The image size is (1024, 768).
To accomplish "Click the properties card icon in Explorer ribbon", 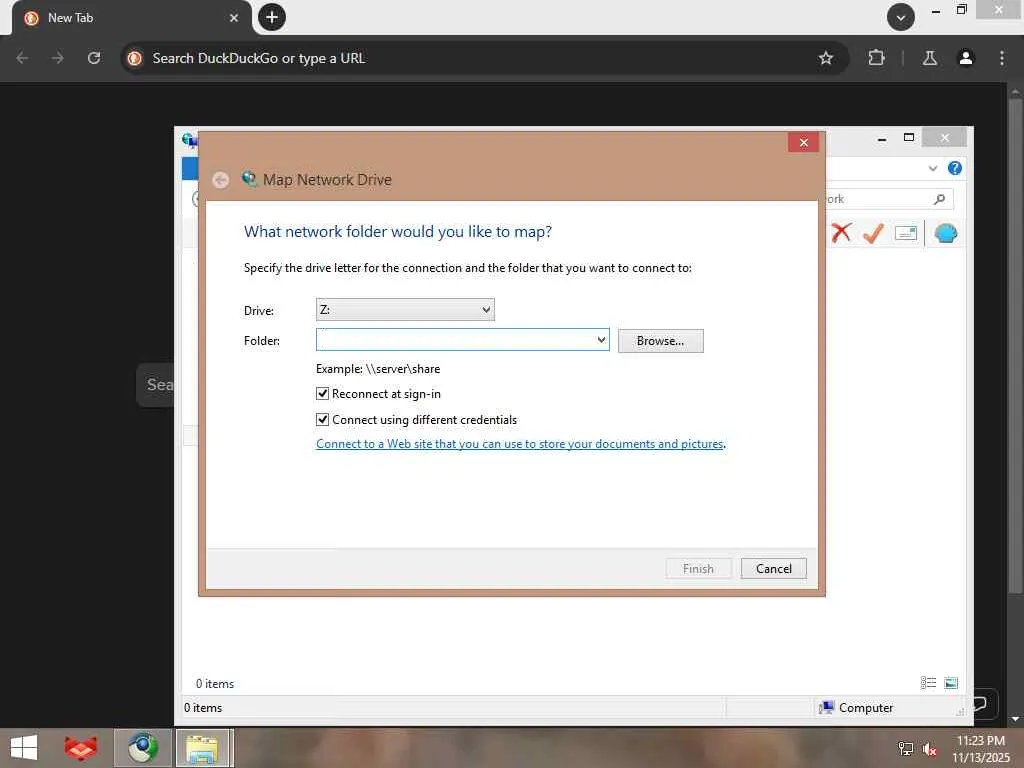I will pos(906,232).
